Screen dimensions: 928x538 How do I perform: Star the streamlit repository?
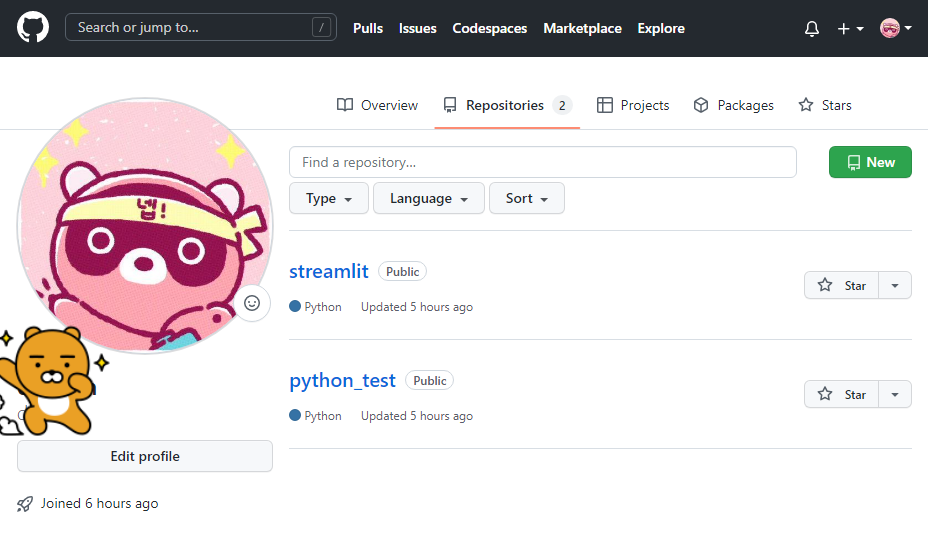(841, 285)
